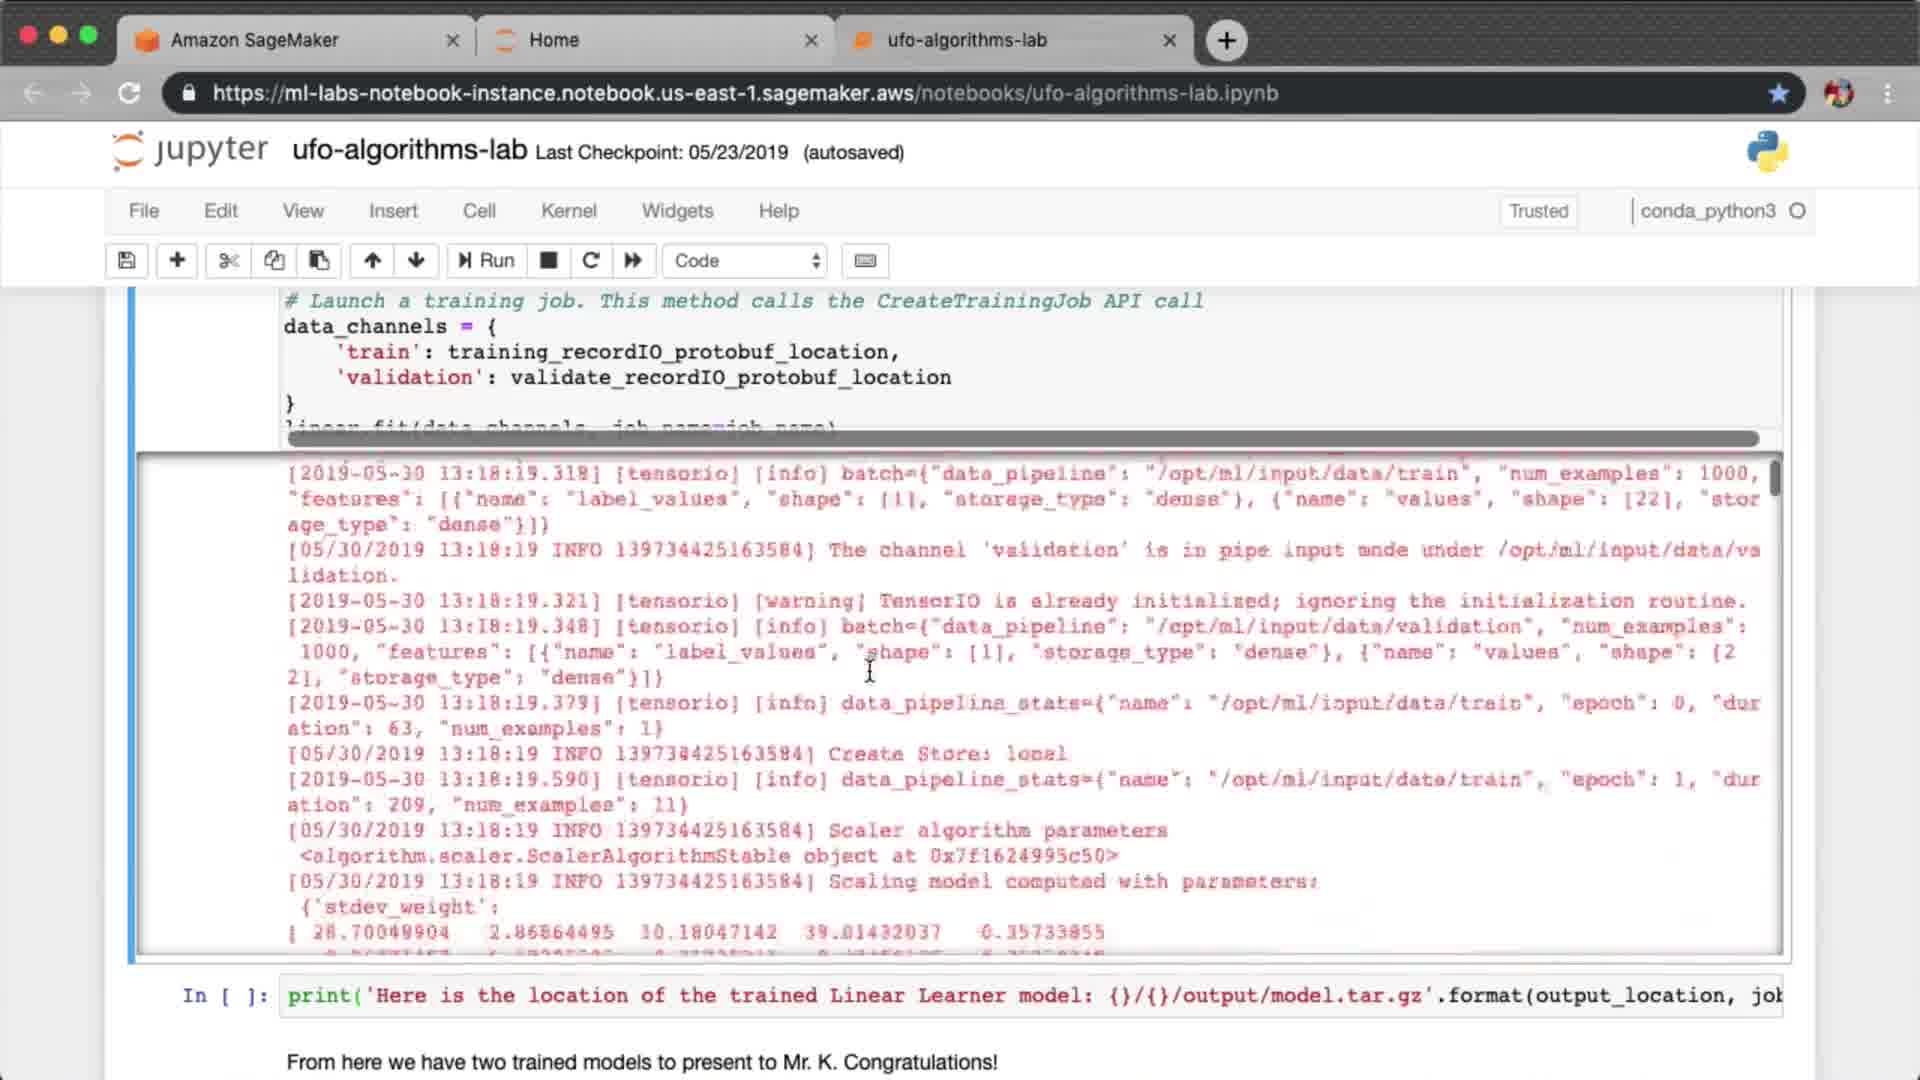This screenshot has height=1080, width=1920.
Task: Interrupt the kernel with stop icon
Action: (548, 261)
